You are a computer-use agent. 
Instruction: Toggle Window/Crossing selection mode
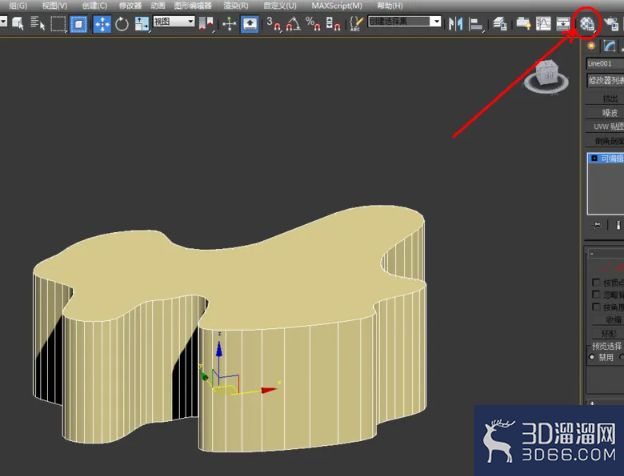click(78, 24)
